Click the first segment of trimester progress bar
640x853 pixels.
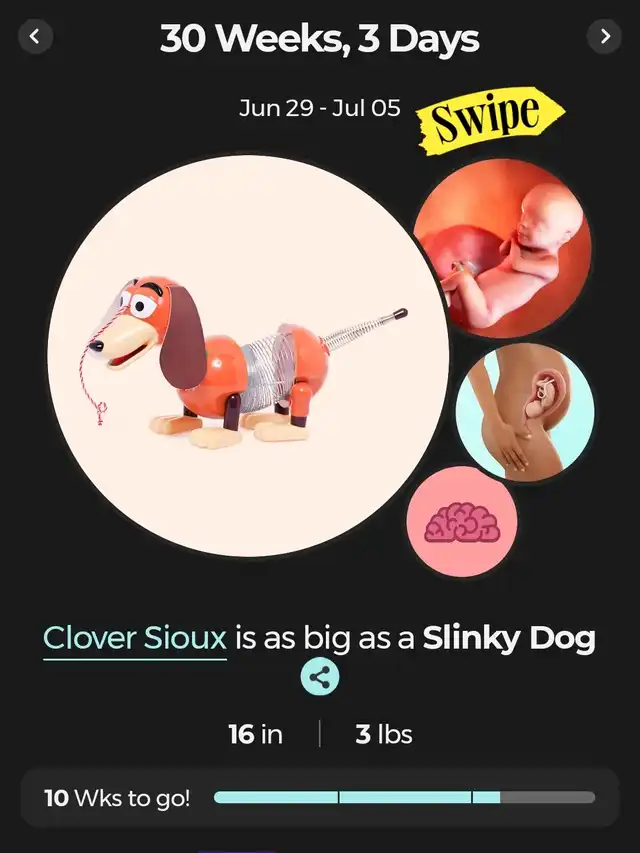click(x=276, y=798)
